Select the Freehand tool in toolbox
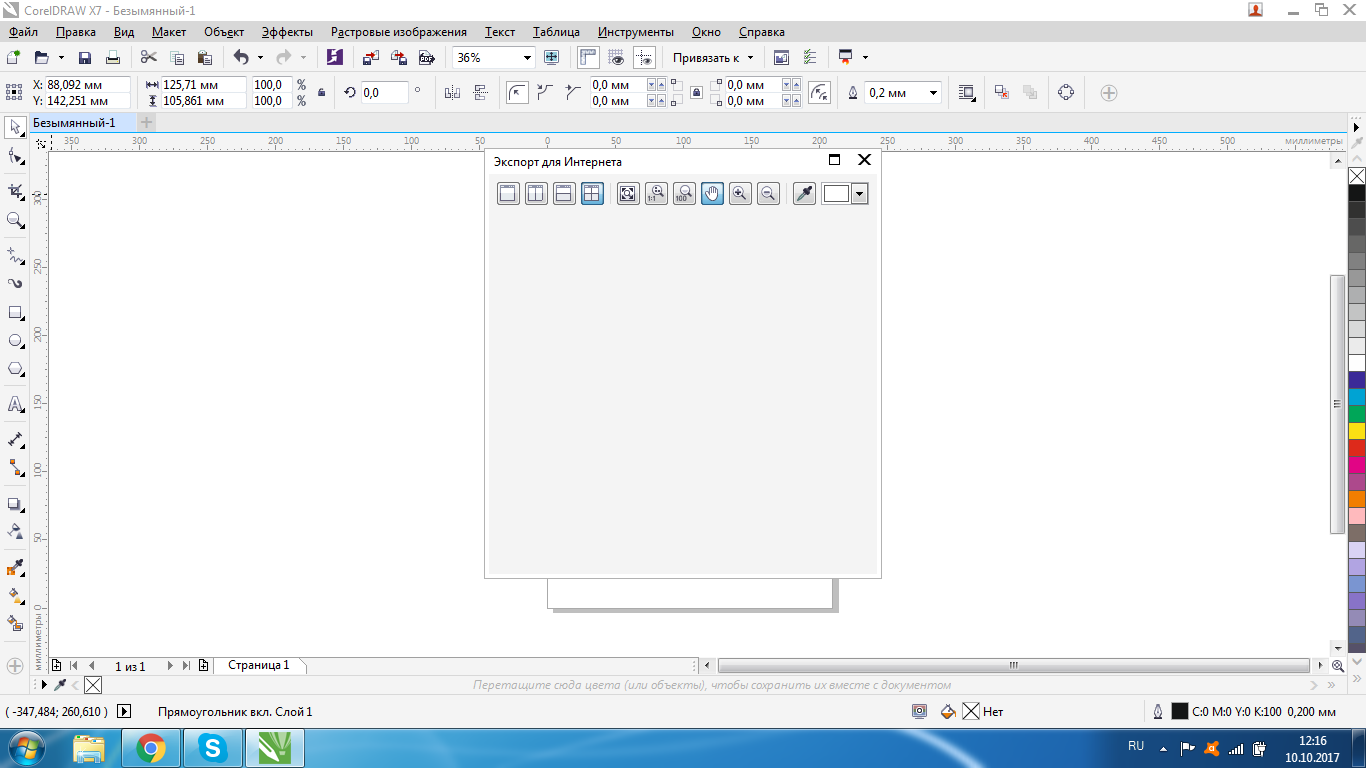 pyautogui.click(x=16, y=255)
